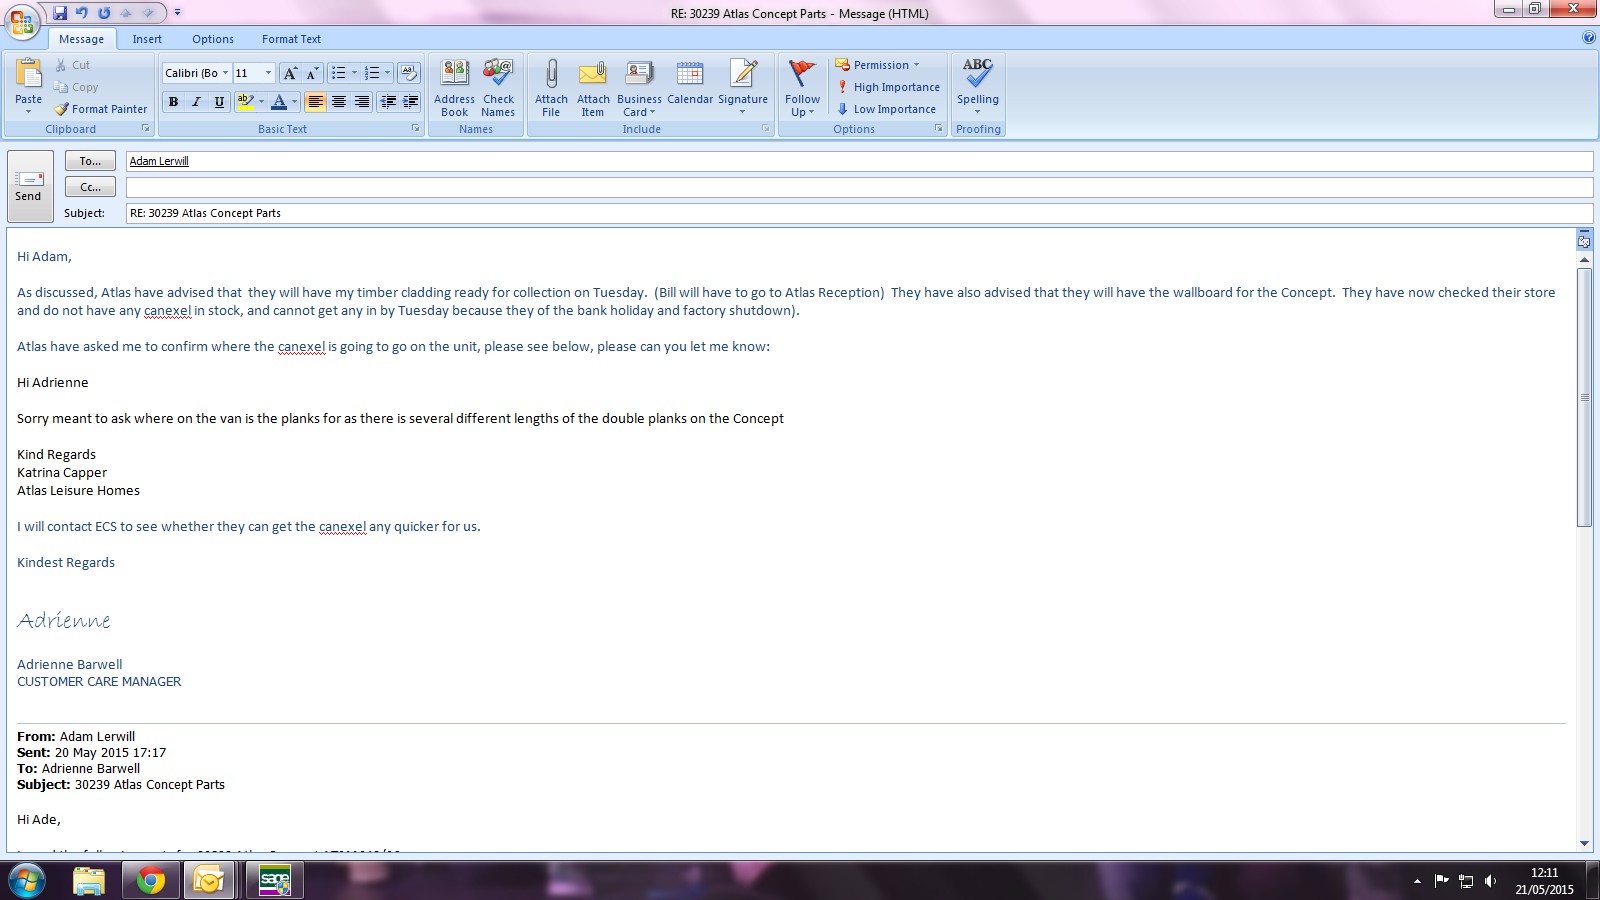Save the message from the Quick Access Toolbar

tap(60, 13)
